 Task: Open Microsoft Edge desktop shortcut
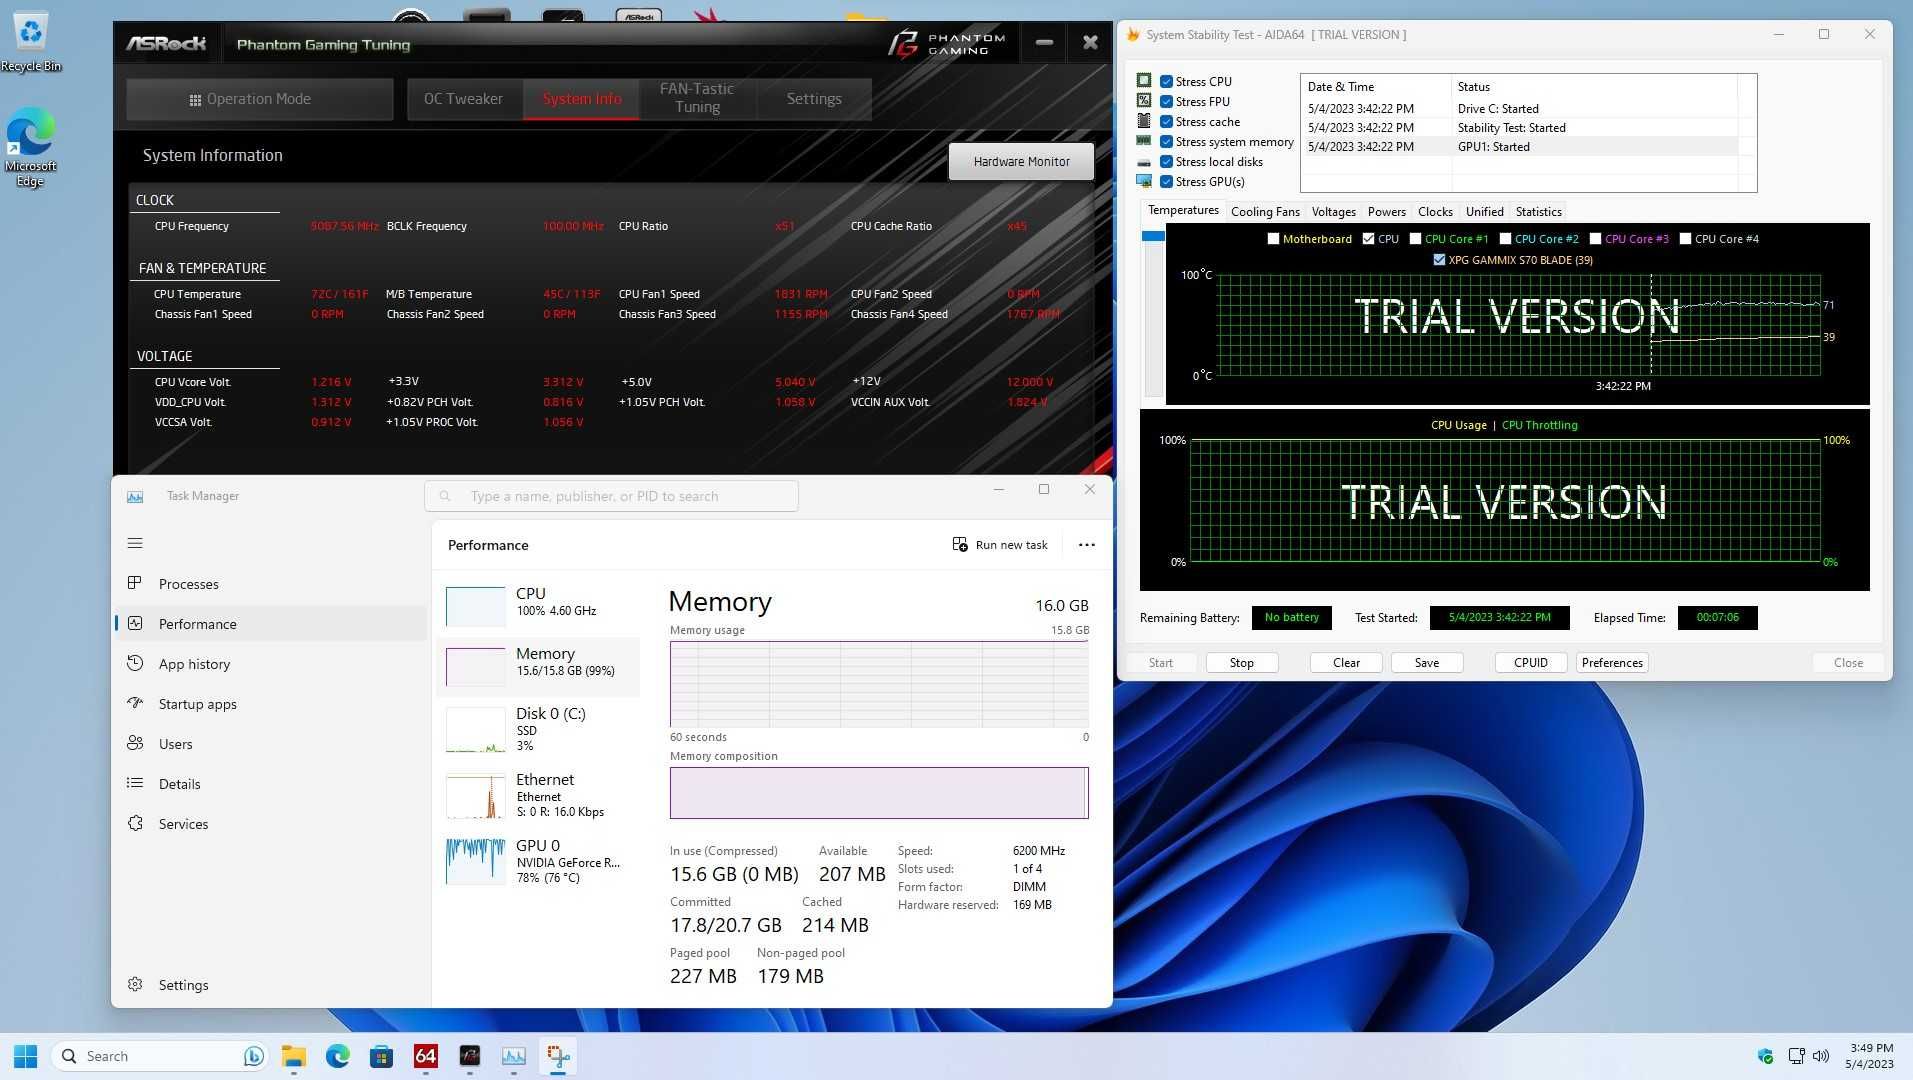pos(31,146)
